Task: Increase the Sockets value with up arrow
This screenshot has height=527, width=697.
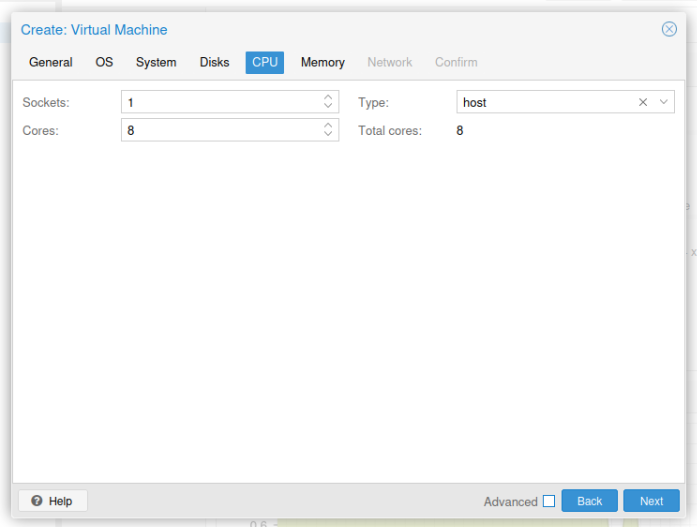Action: coord(328,98)
